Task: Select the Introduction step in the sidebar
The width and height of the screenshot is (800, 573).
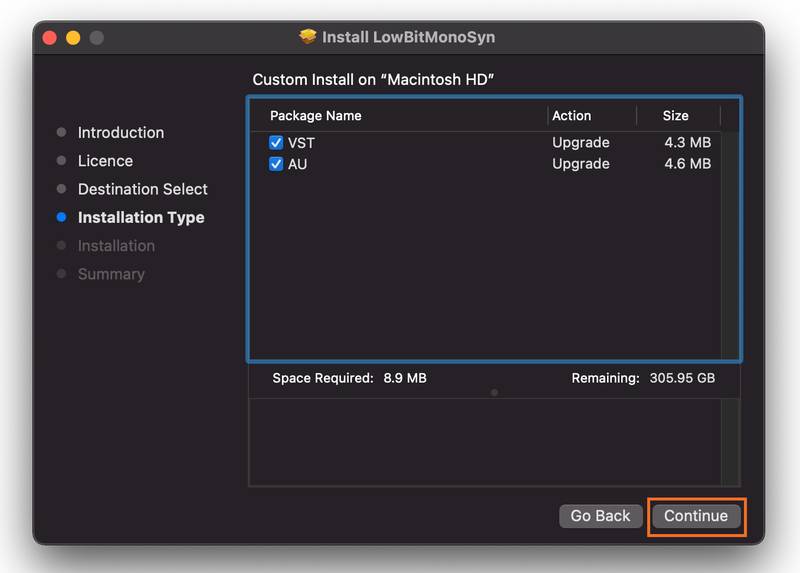Action: click(x=120, y=133)
